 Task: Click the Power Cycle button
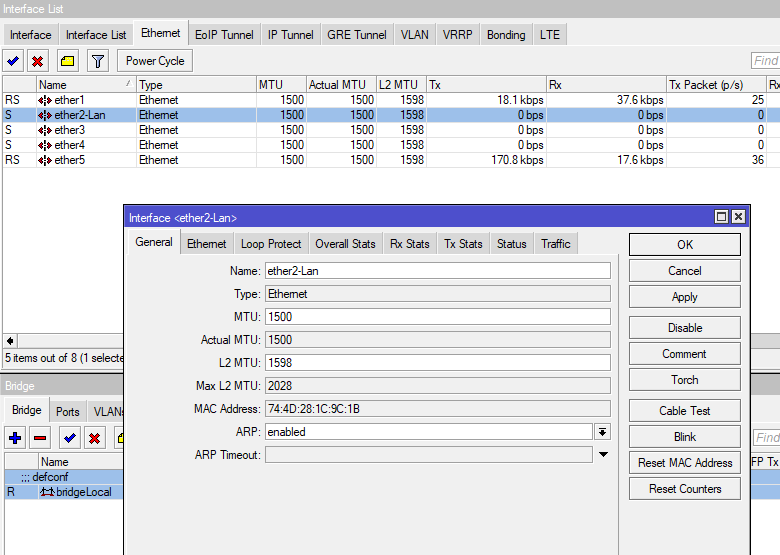pos(155,61)
